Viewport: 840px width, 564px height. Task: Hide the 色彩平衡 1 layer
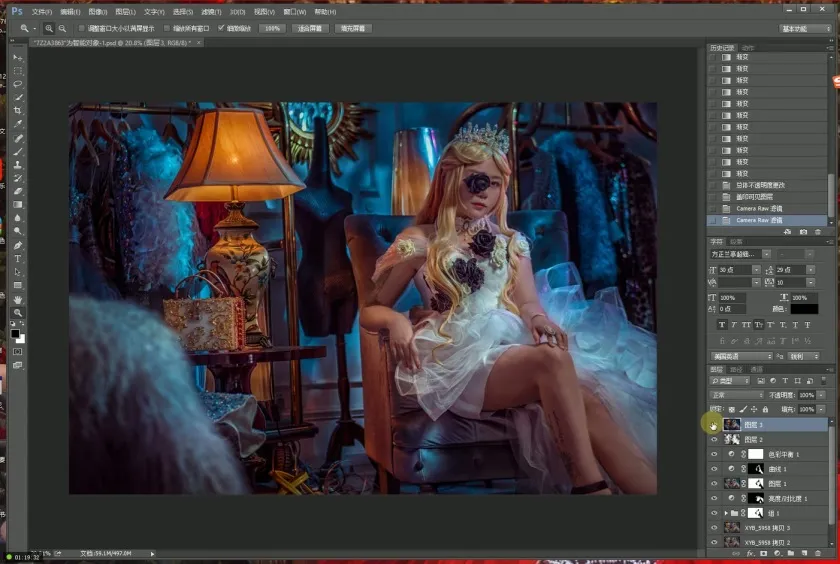pyautogui.click(x=714, y=454)
